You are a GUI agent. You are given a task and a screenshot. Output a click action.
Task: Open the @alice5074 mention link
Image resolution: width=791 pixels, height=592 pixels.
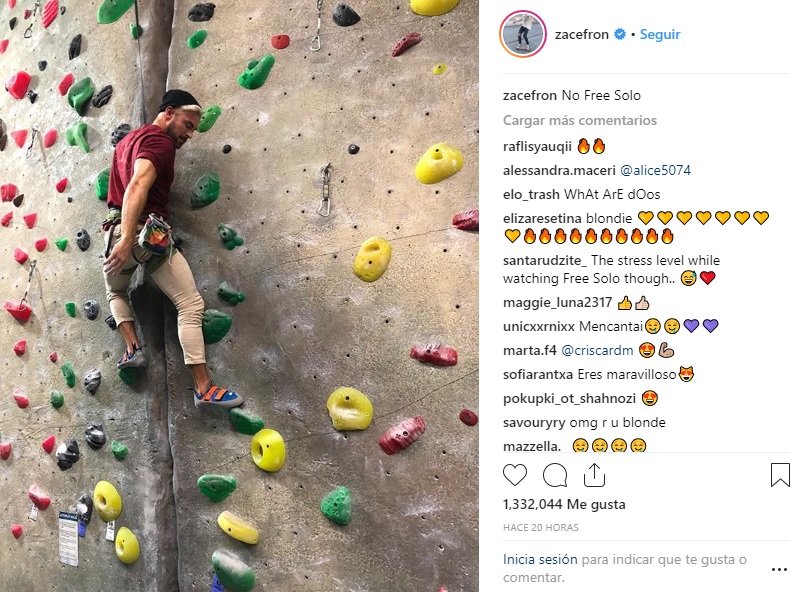pos(655,170)
